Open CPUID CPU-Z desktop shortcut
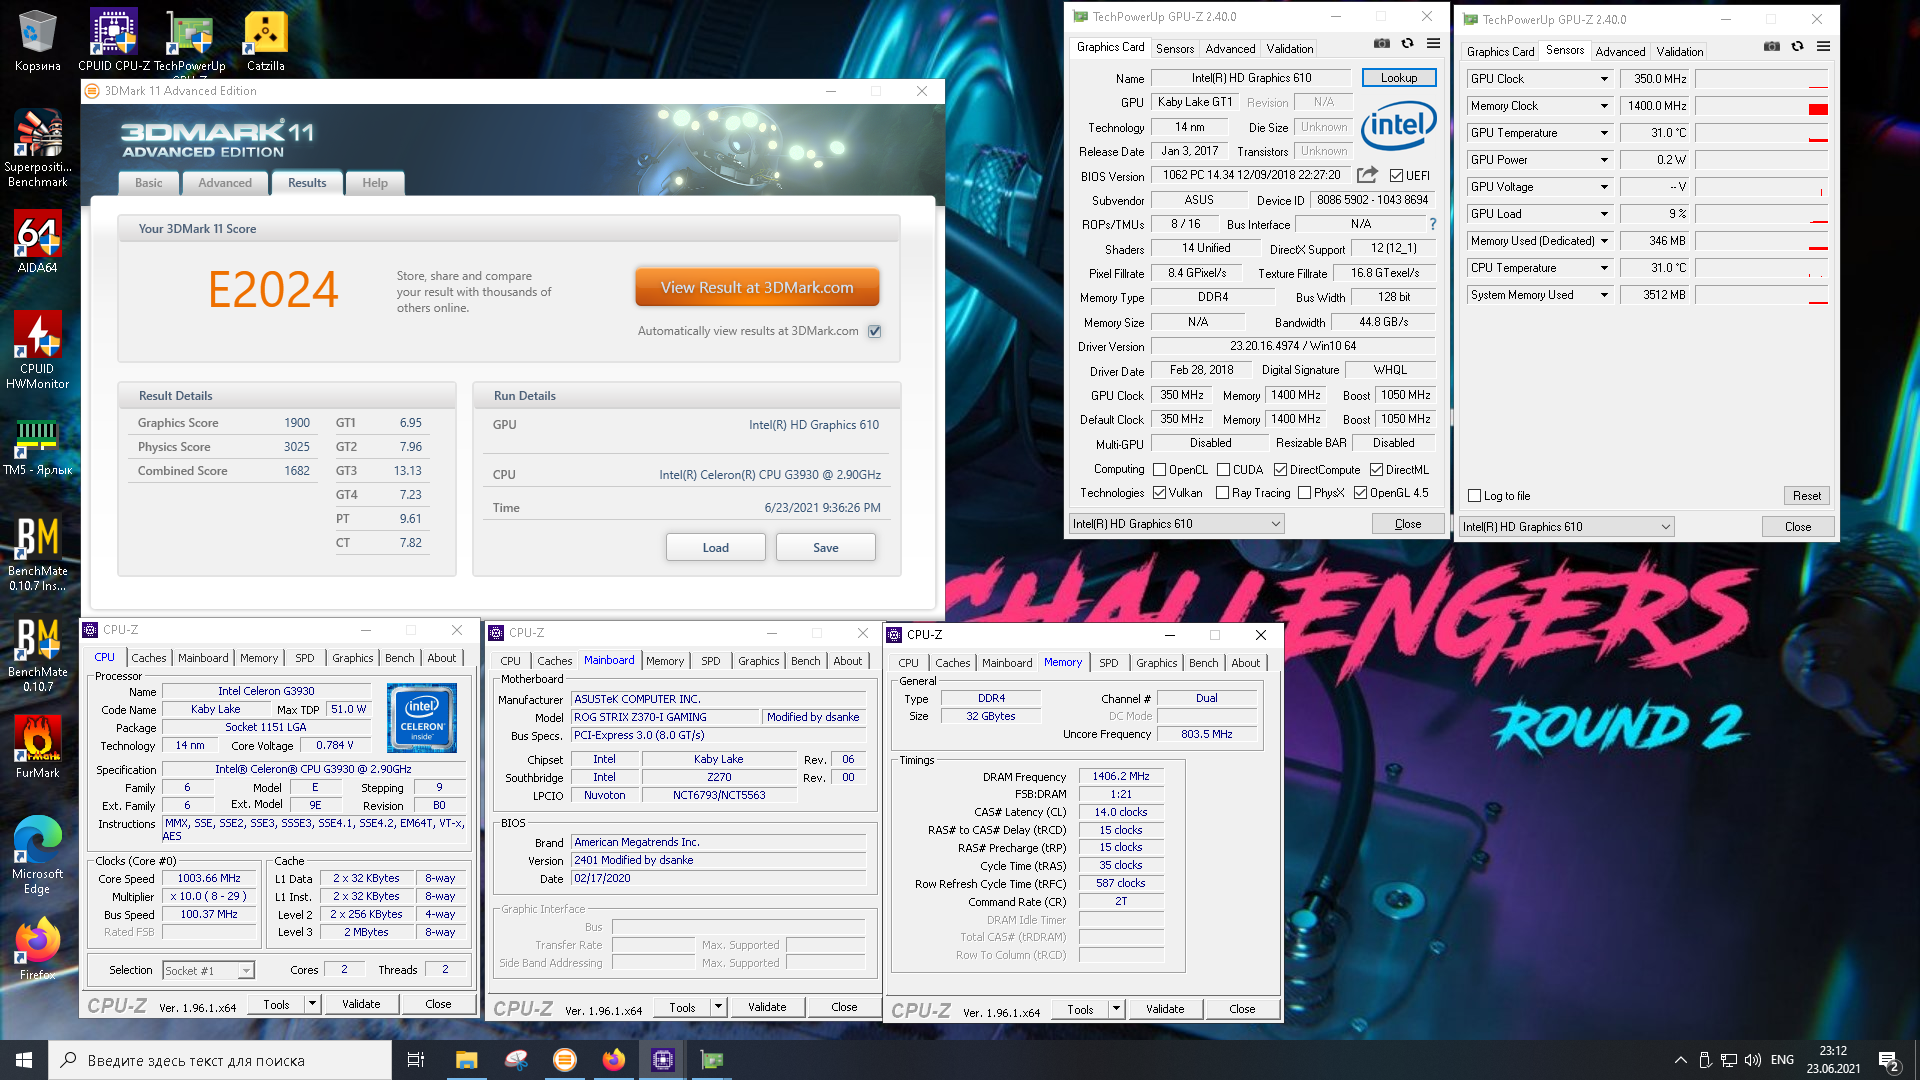Image resolution: width=1920 pixels, height=1080 pixels. click(x=113, y=40)
